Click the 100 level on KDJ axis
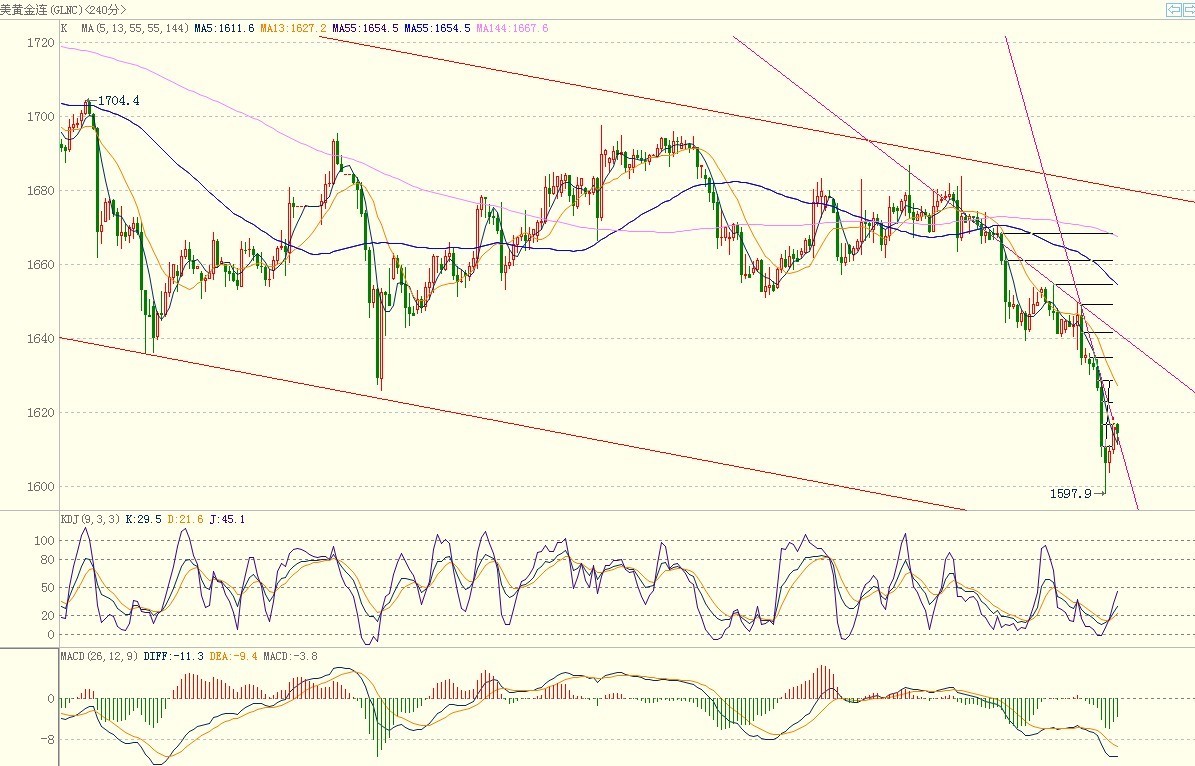This screenshot has width=1195, height=766. (x=45, y=540)
